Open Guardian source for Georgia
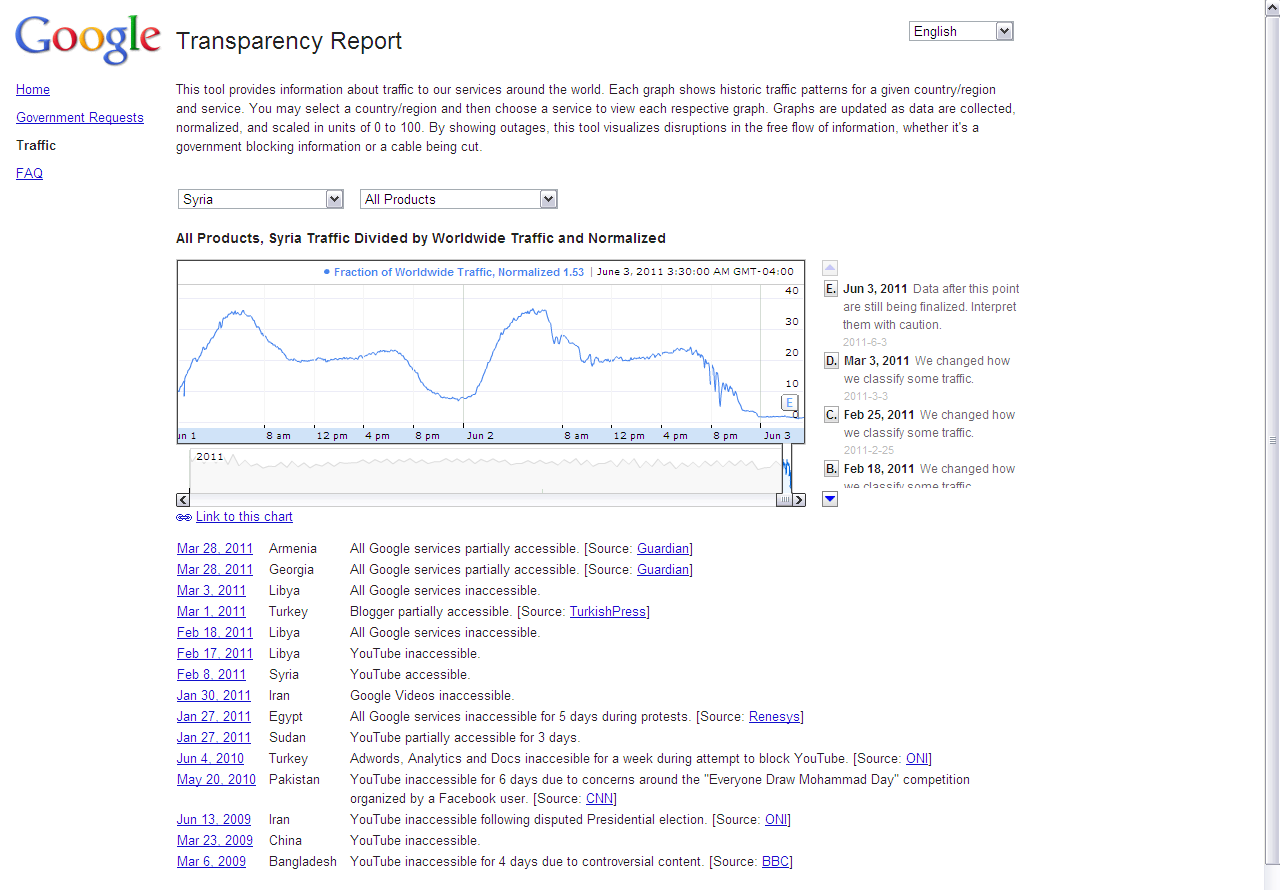1280x890 pixels. point(663,569)
